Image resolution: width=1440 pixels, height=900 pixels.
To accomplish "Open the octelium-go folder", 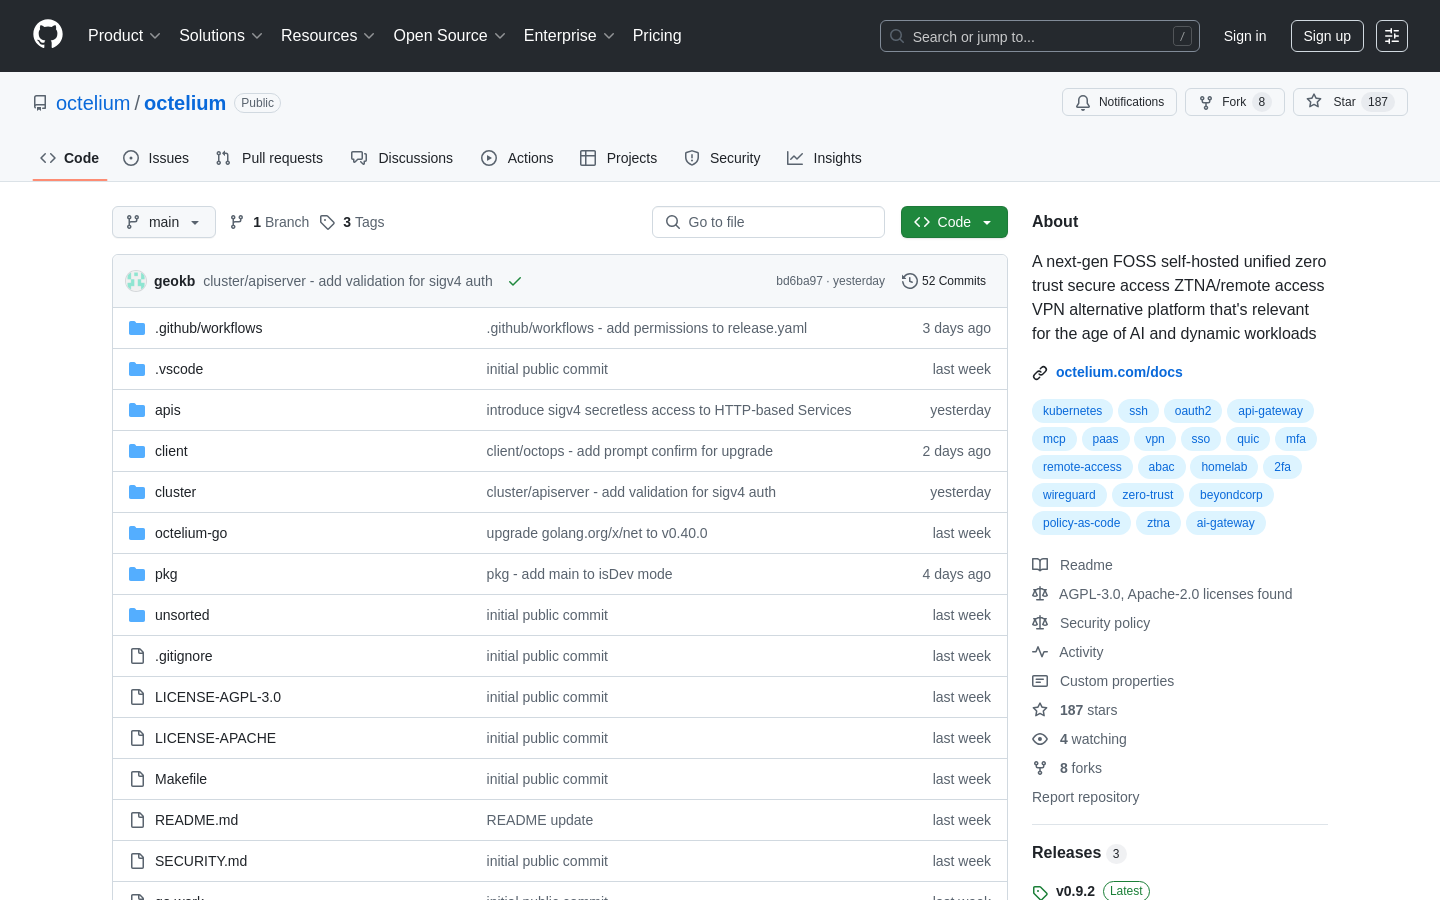I will (x=191, y=533).
